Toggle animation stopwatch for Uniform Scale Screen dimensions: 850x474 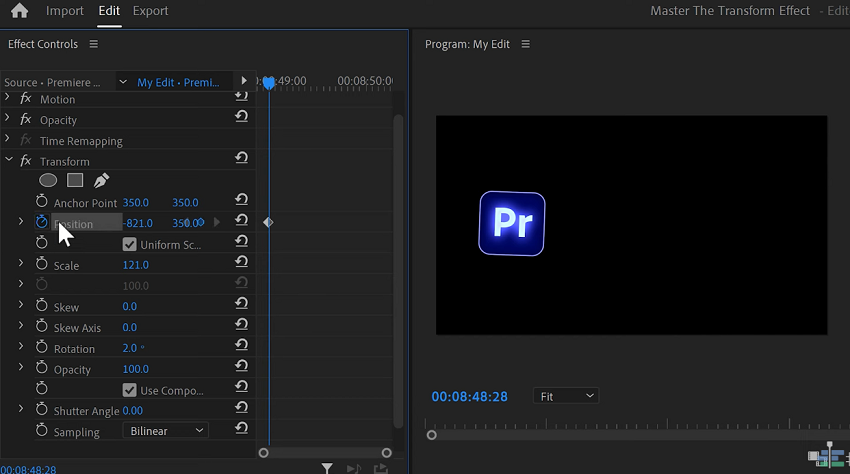point(42,242)
